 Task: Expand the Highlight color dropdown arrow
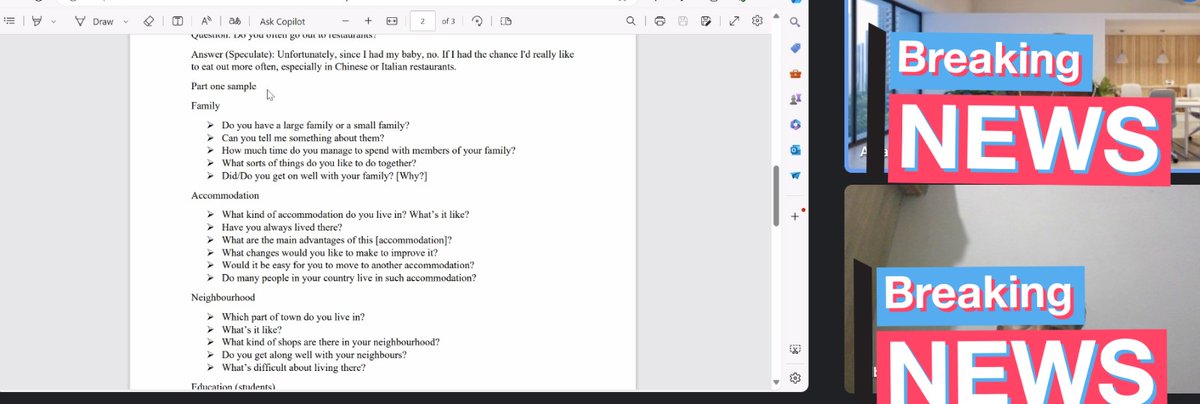(x=56, y=20)
